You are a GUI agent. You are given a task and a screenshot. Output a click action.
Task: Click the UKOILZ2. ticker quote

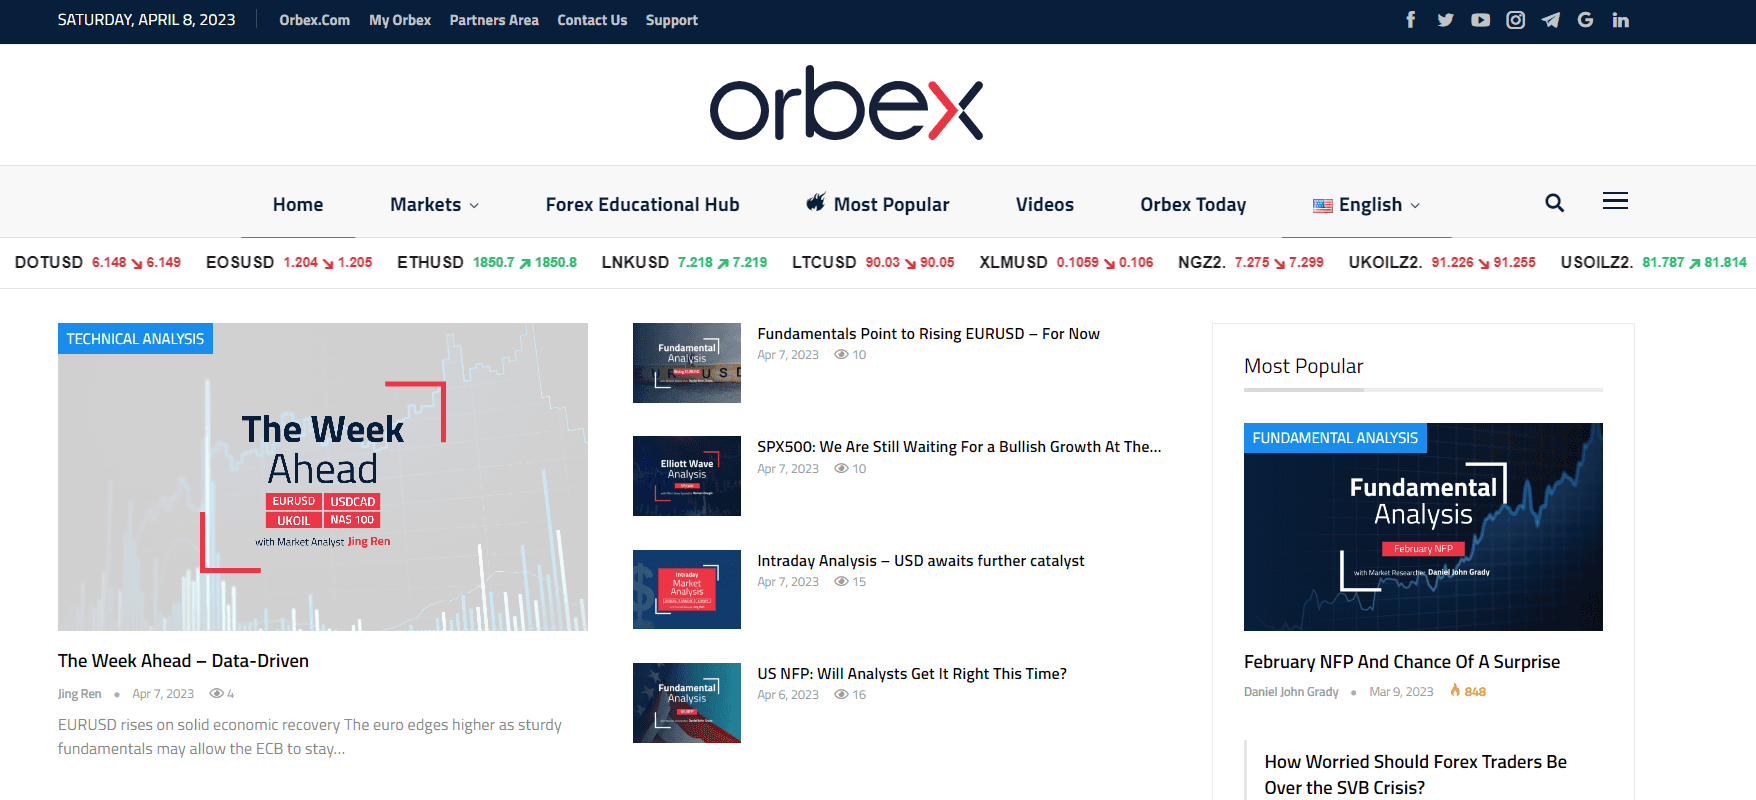(x=1442, y=262)
